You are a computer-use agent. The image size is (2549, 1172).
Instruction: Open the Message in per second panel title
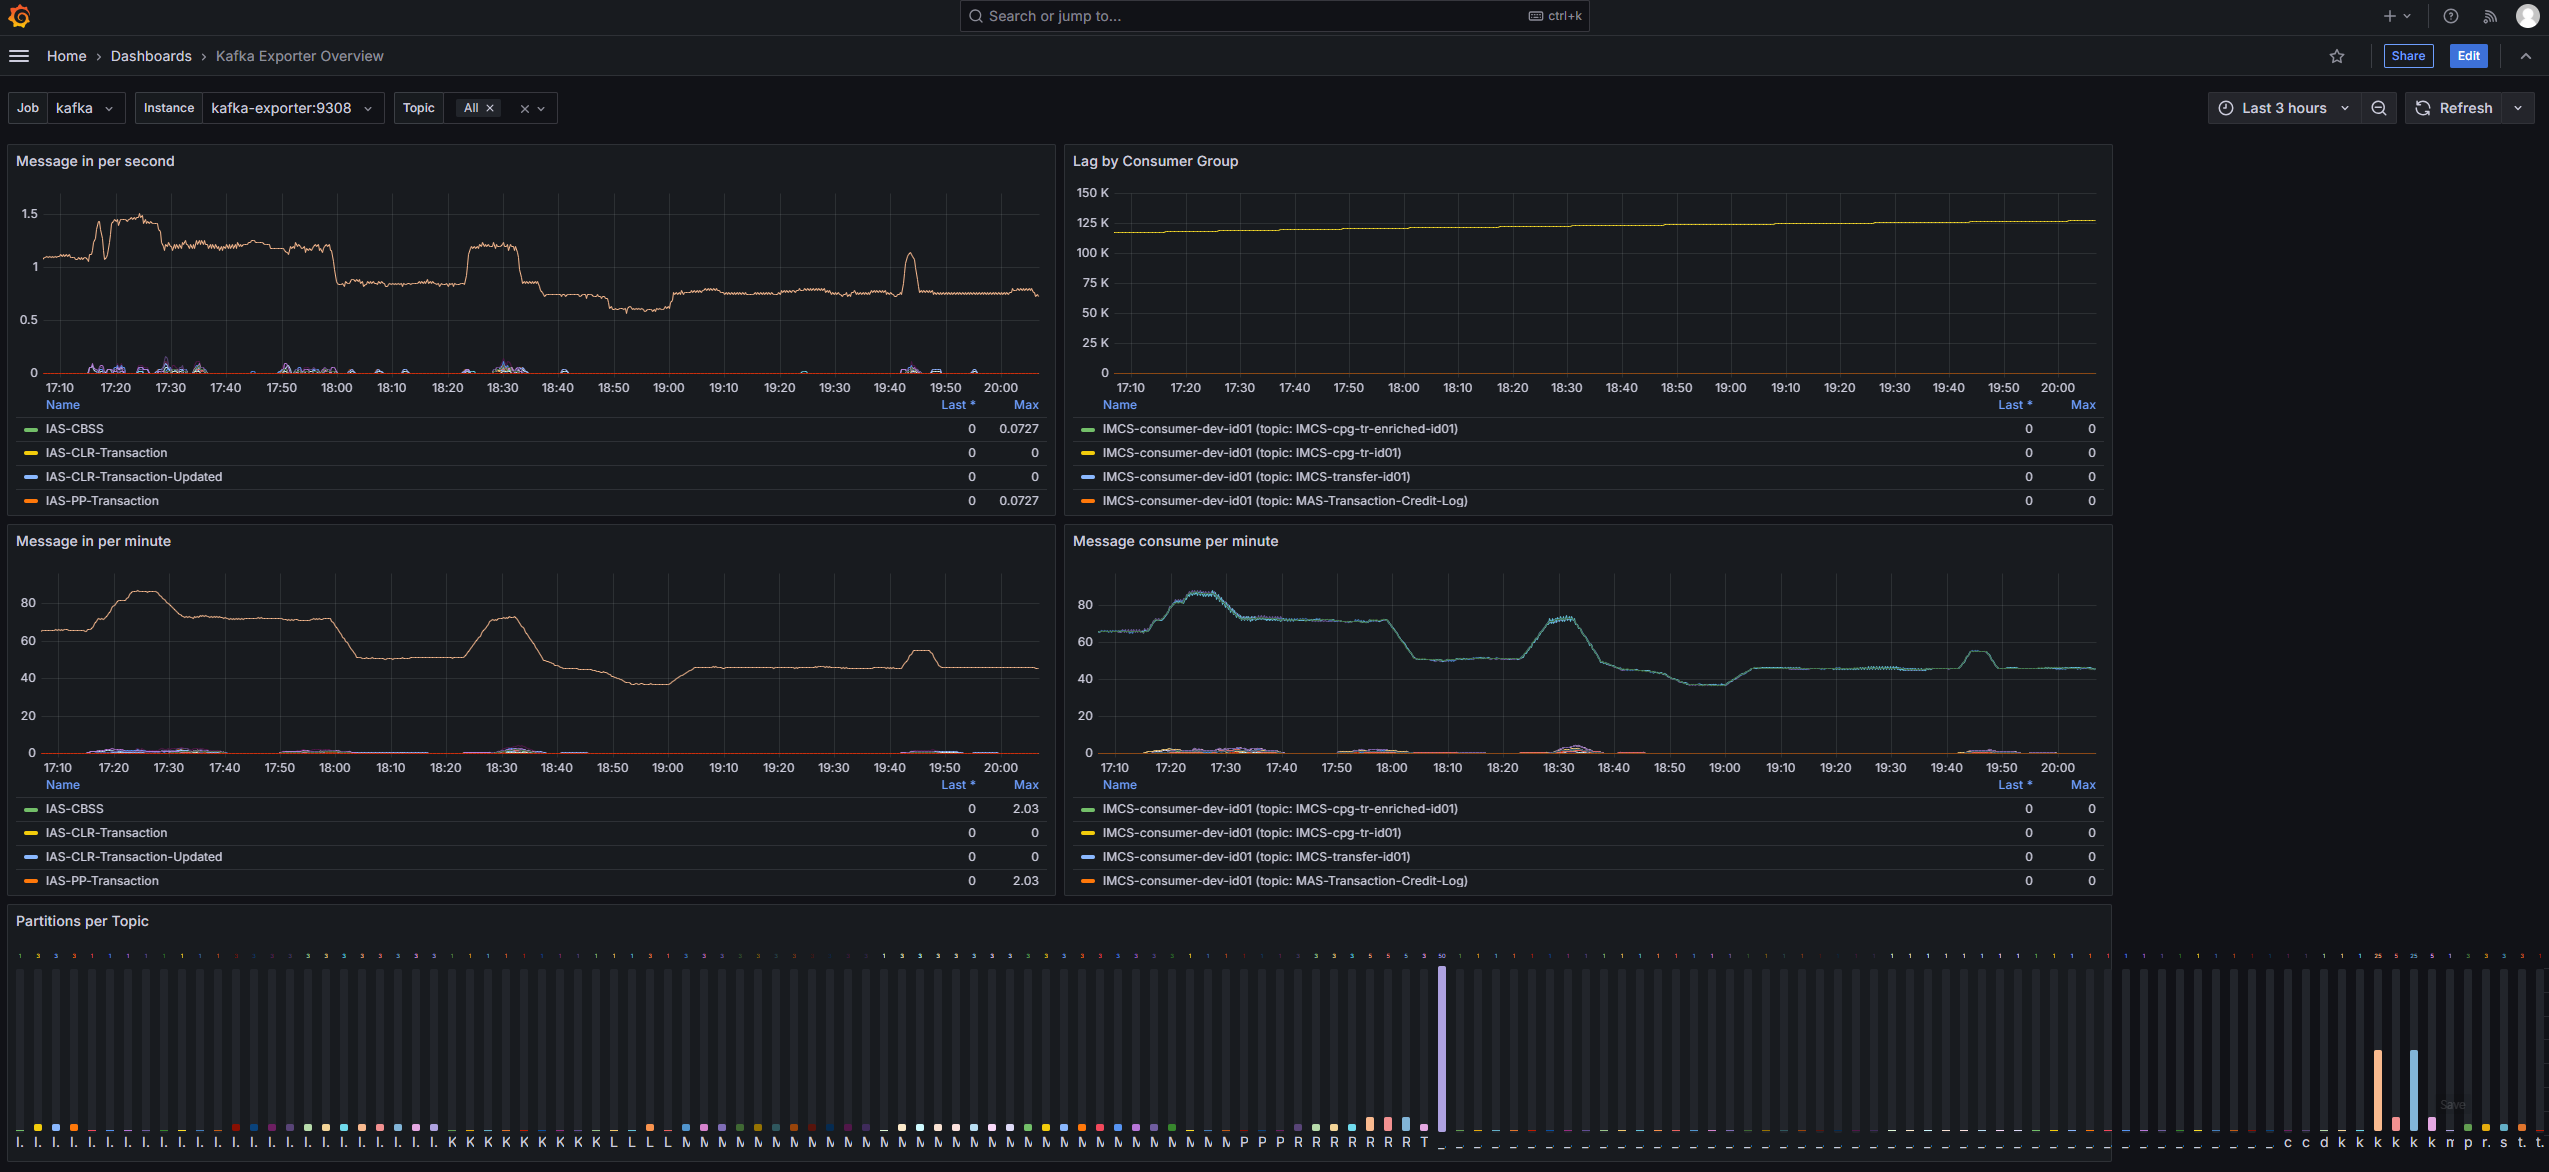point(95,161)
